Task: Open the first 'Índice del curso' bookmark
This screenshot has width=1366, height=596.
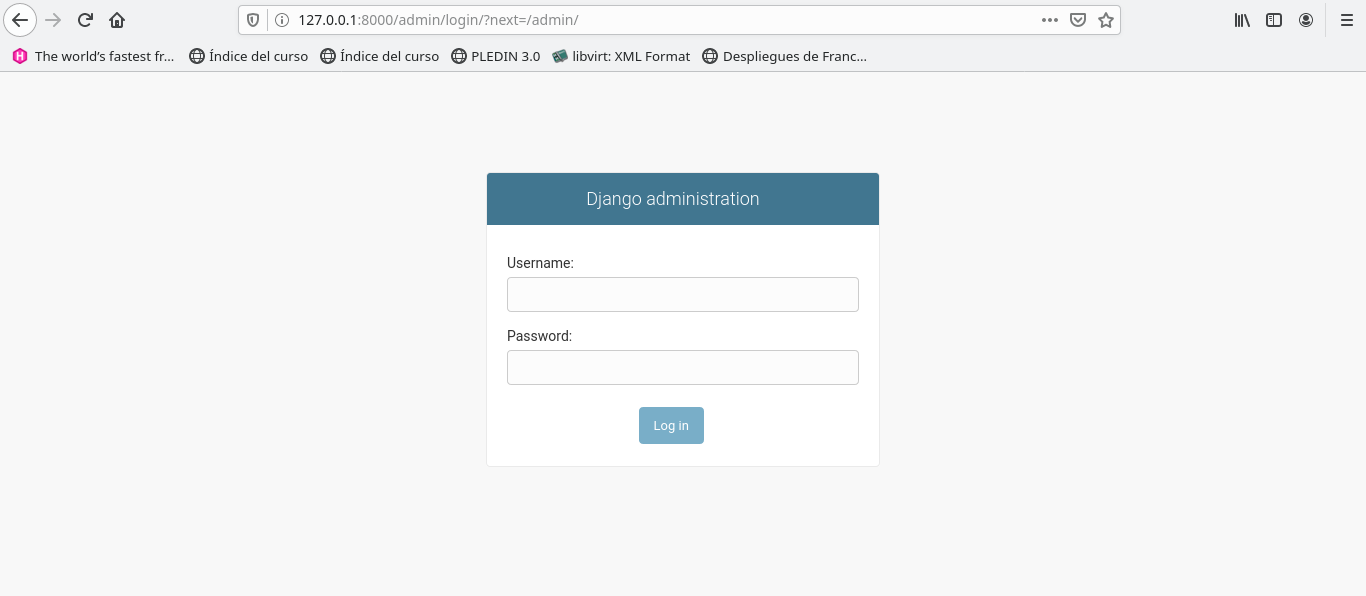Action: pyautogui.click(x=249, y=56)
